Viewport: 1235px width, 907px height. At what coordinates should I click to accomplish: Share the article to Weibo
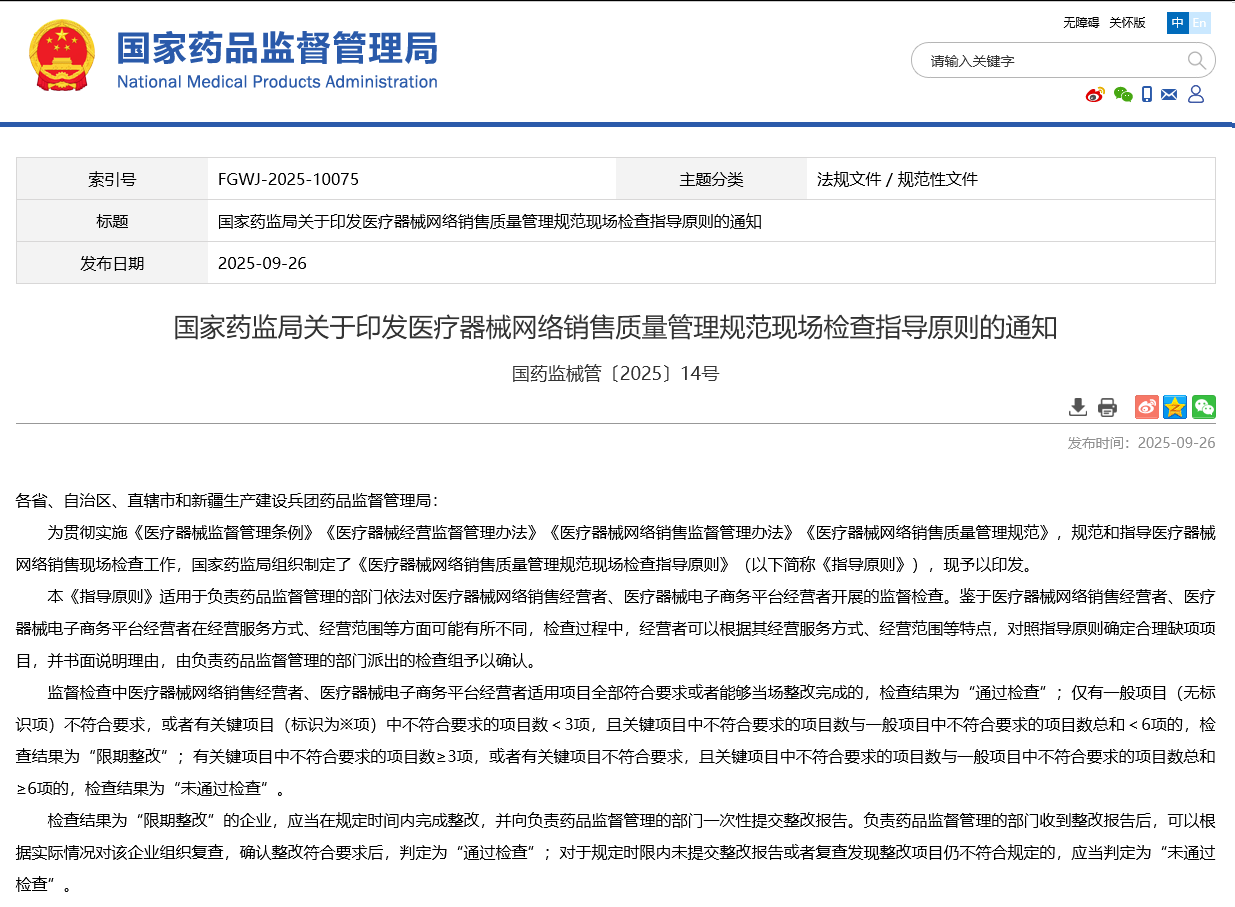(x=1146, y=407)
